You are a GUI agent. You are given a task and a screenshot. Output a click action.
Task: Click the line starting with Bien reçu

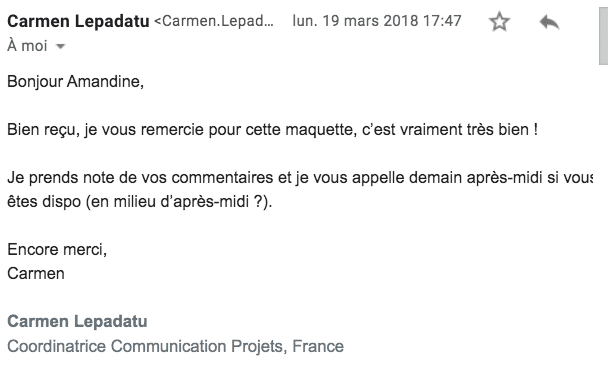(x=273, y=129)
